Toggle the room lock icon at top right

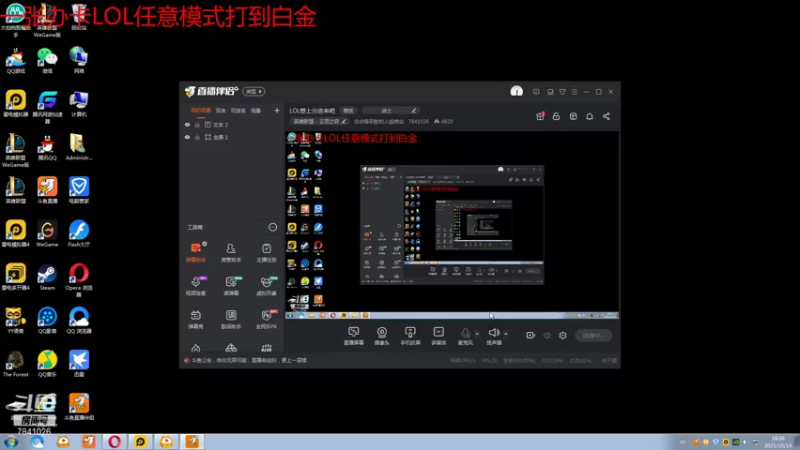556,116
